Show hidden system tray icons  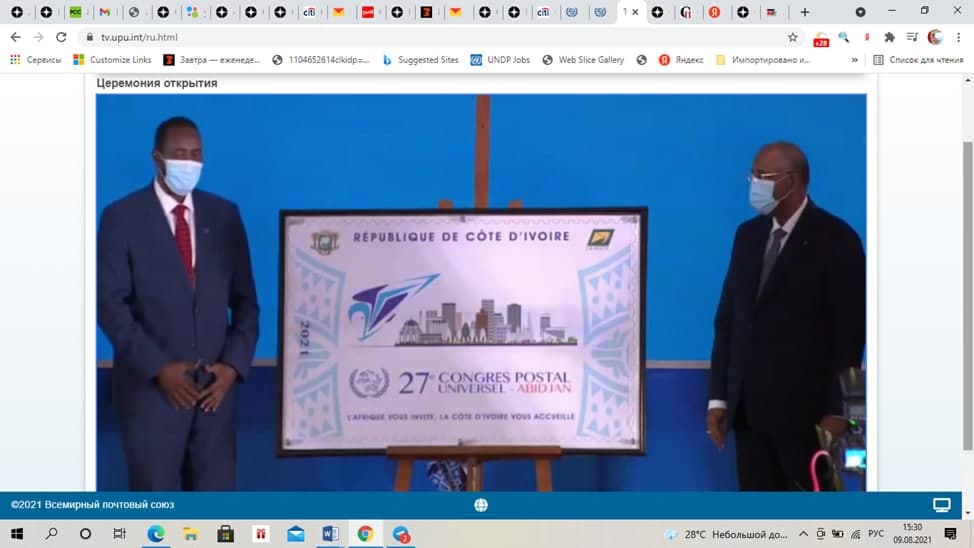pyautogui.click(x=803, y=534)
